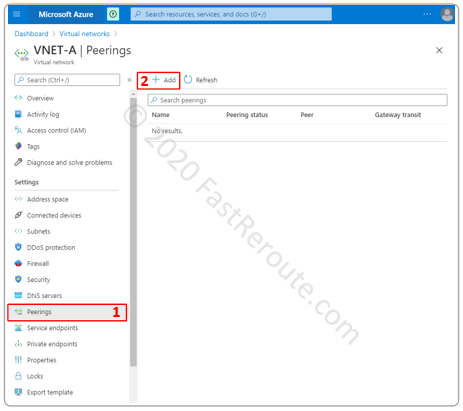The width and height of the screenshot is (463, 411).
Task: Select Peerings in the sidebar
Action: pyautogui.click(x=67, y=312)
